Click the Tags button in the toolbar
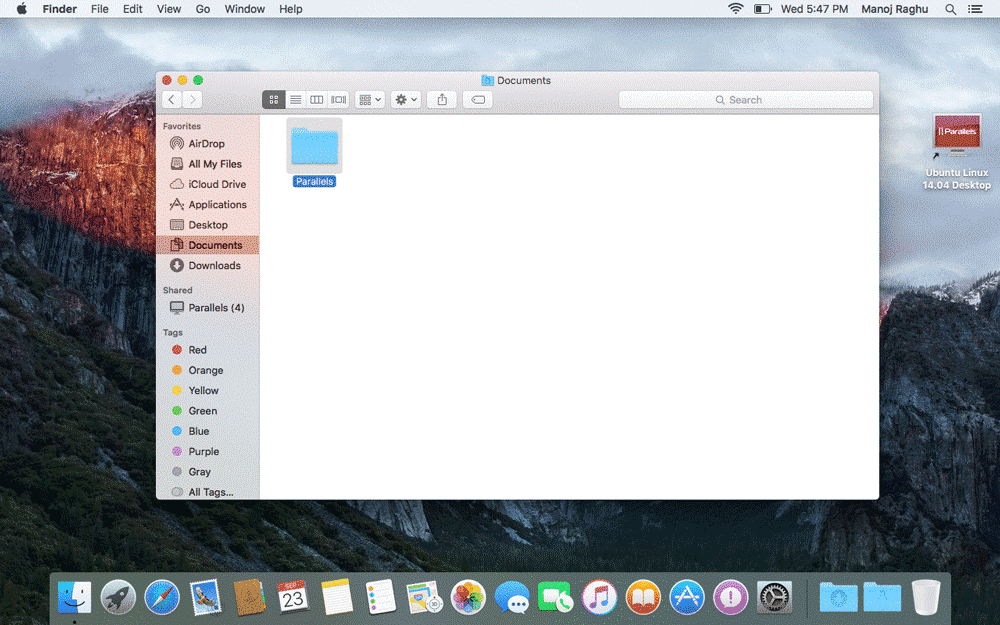This screenshot has height=625, width=1000. (x=477, y=99)
